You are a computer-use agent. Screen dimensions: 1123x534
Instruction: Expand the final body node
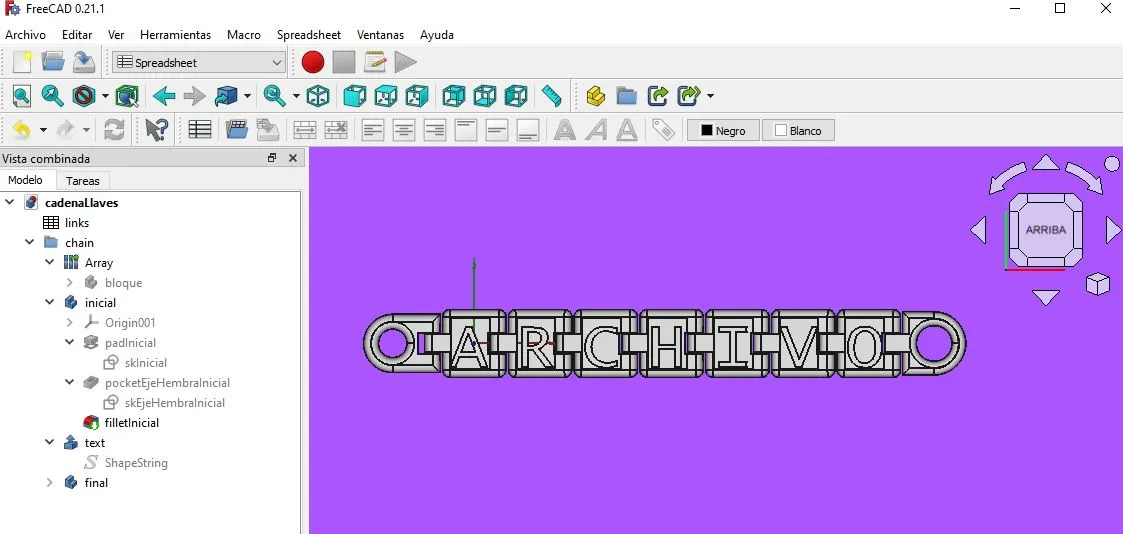click(x=49, y=483)
